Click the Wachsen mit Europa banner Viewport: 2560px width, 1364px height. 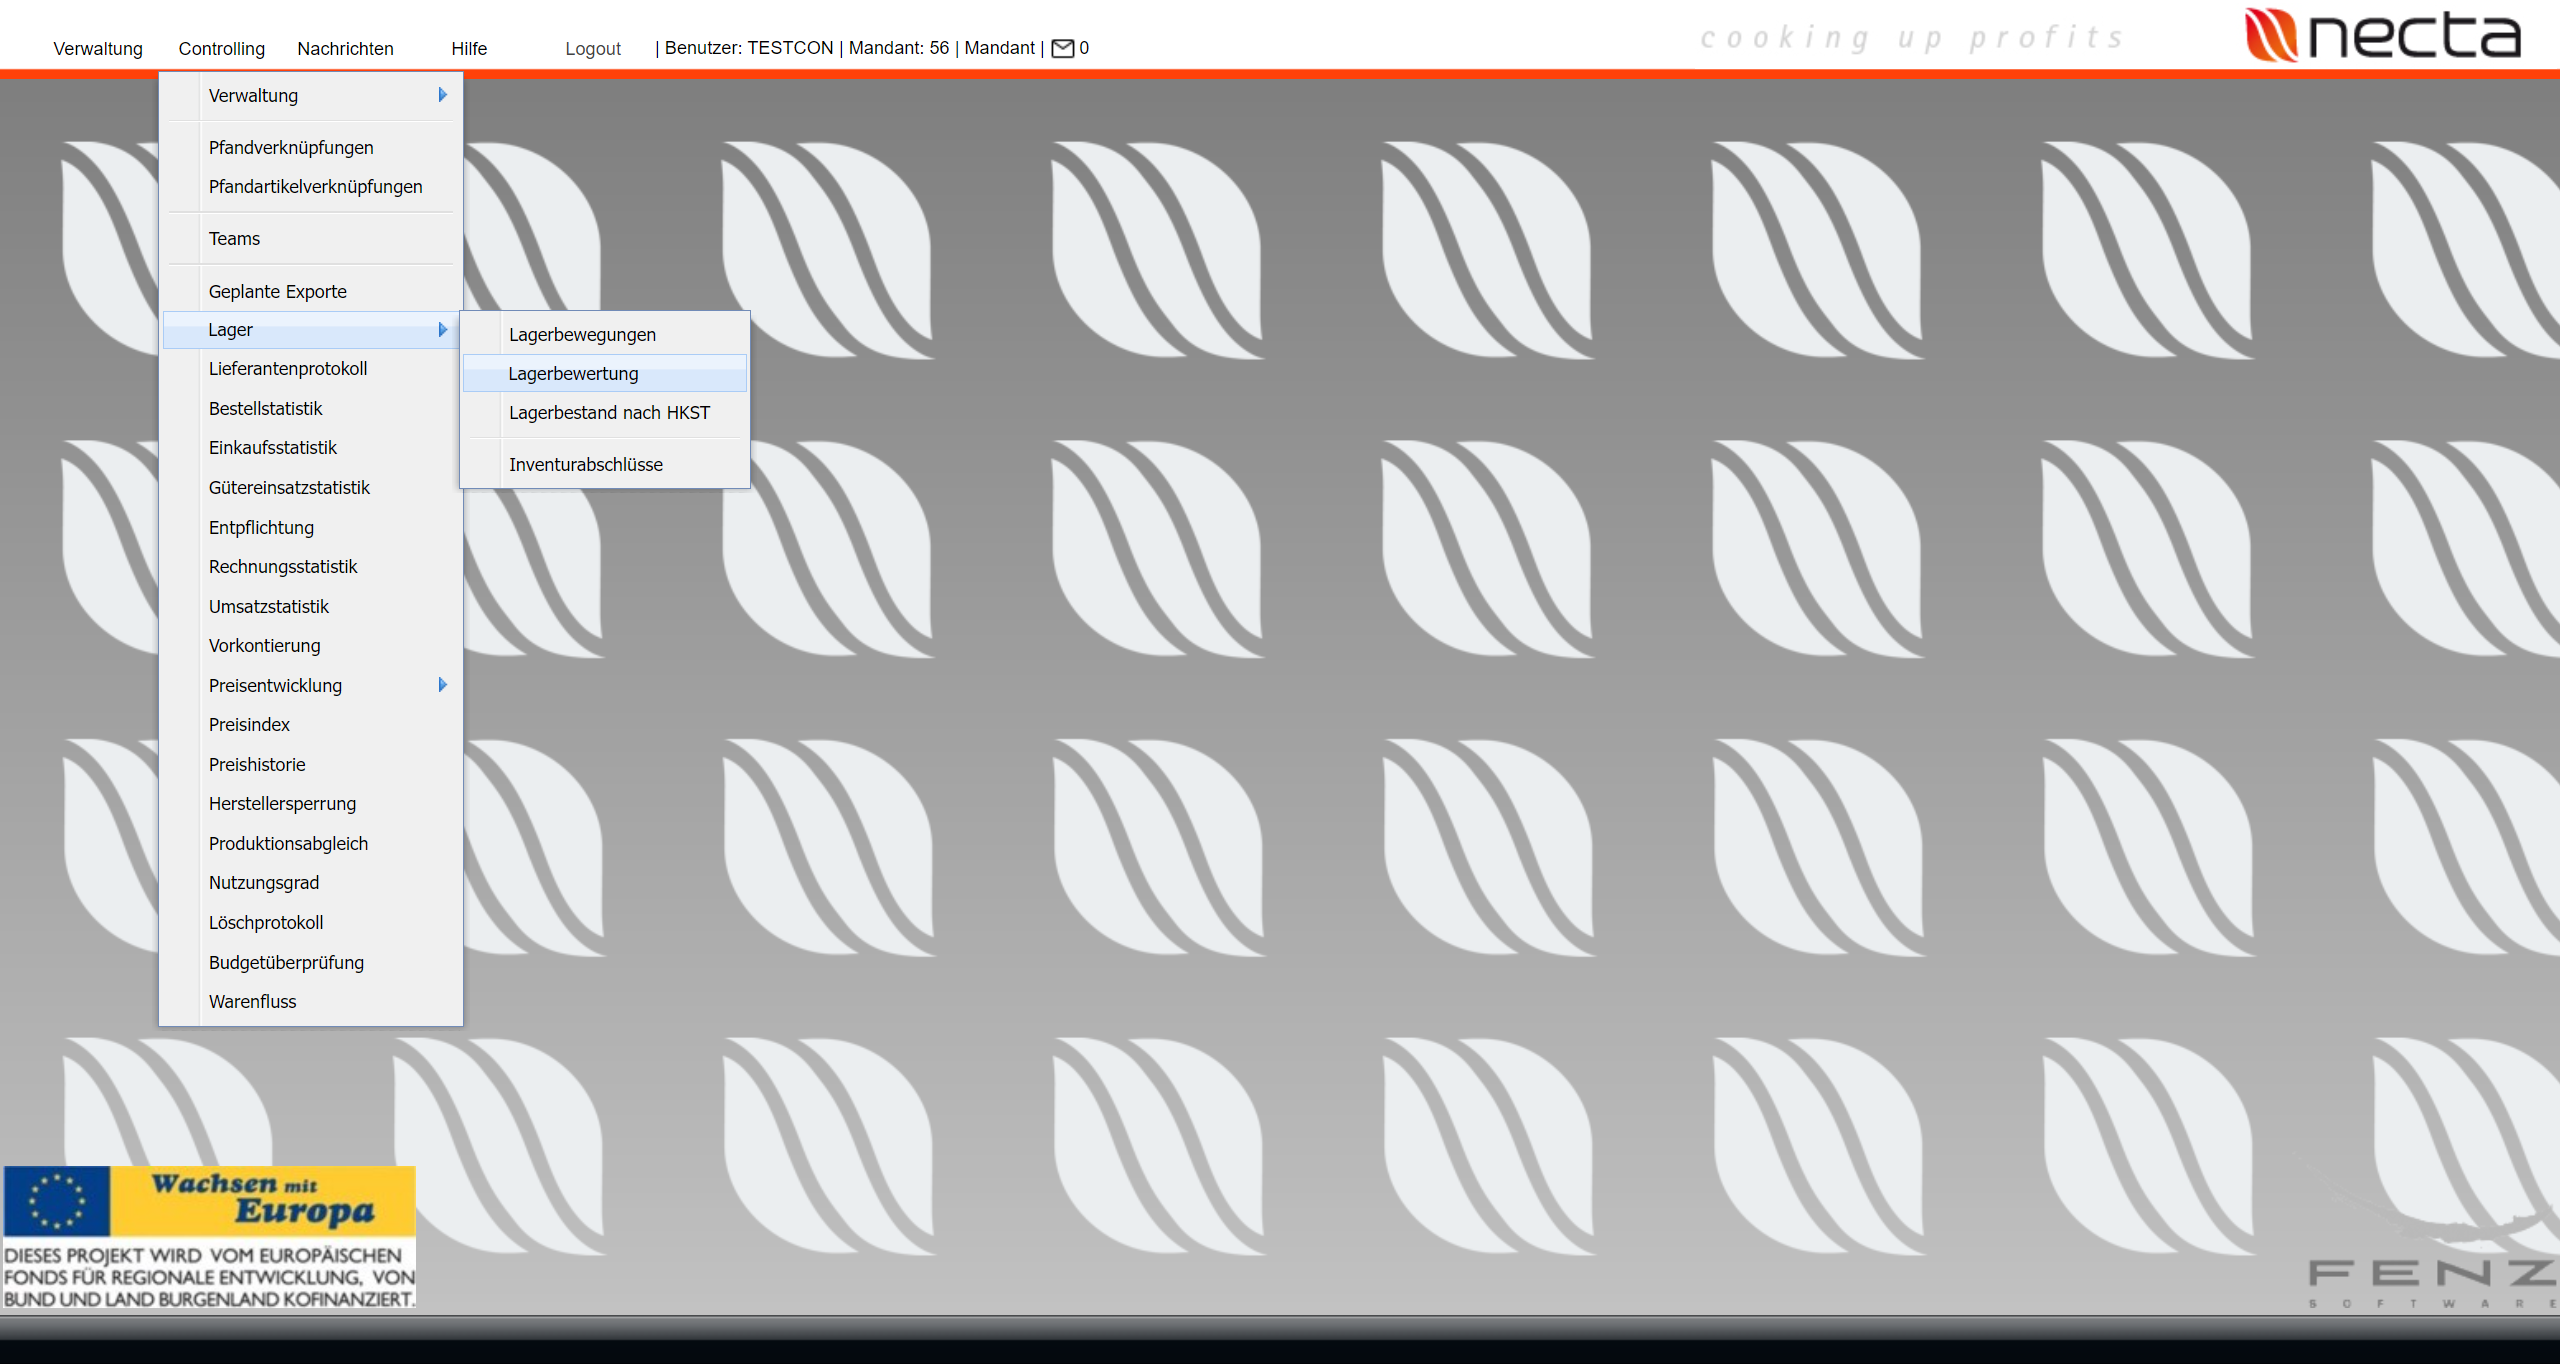click(x=209, y=1236)
